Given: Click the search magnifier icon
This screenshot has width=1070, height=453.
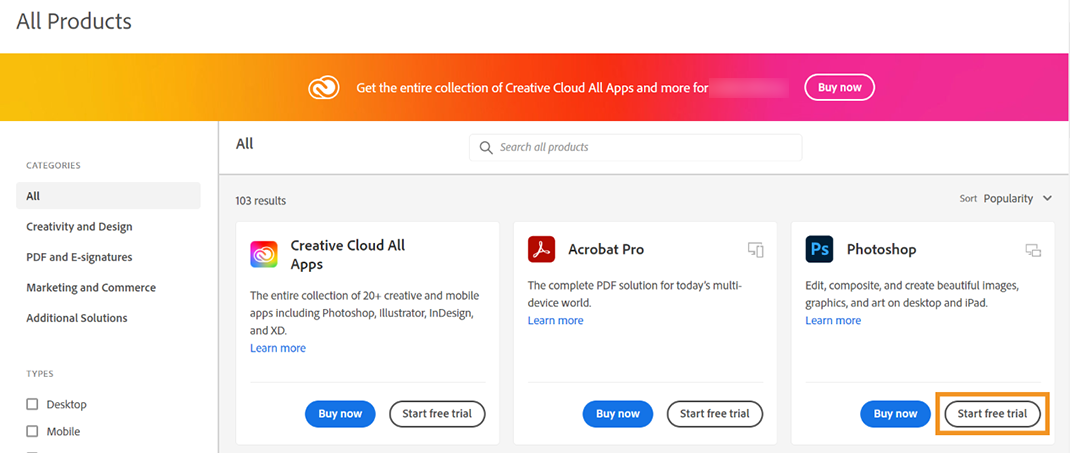Looking at the screenshot, I should click(486, 147).
